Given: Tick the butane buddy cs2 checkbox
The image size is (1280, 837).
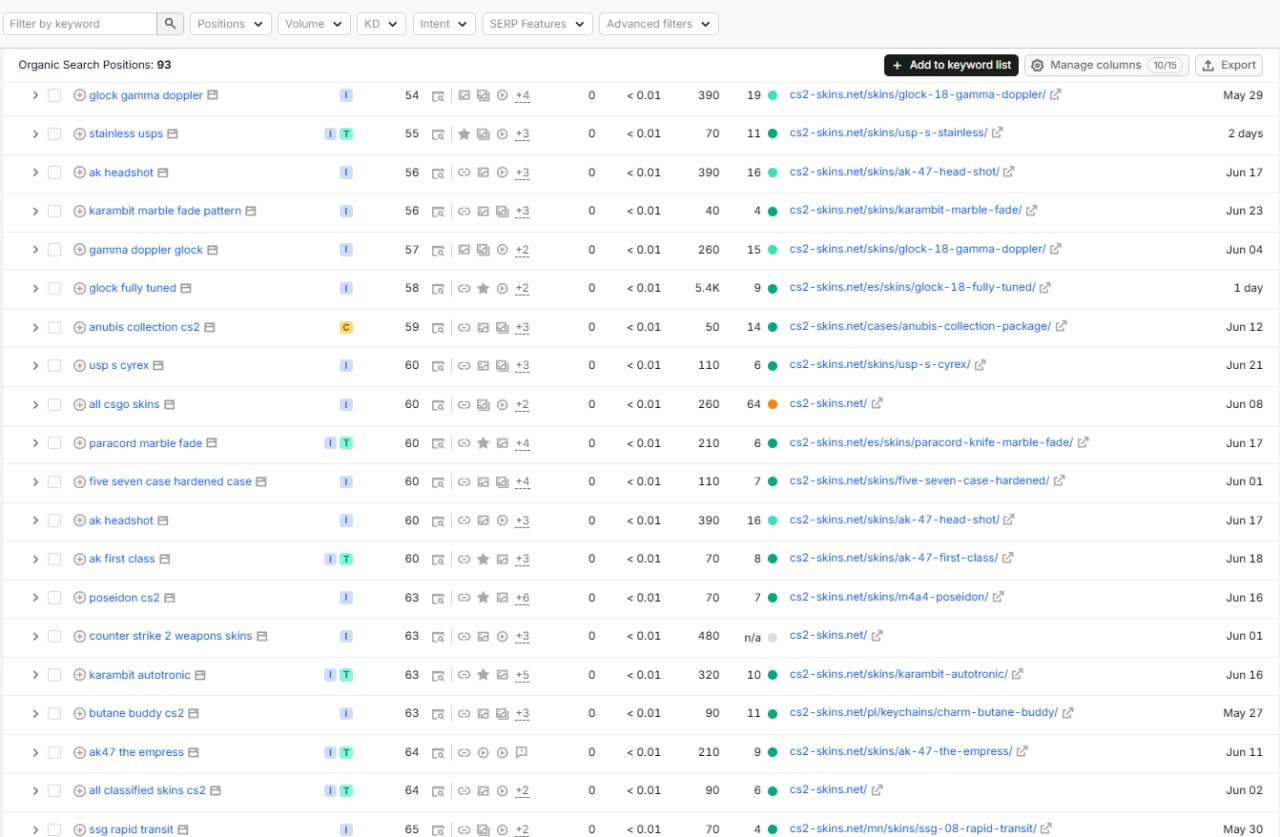Looking at the screenshot, I should pyautogui.click(x=55, y=714).
